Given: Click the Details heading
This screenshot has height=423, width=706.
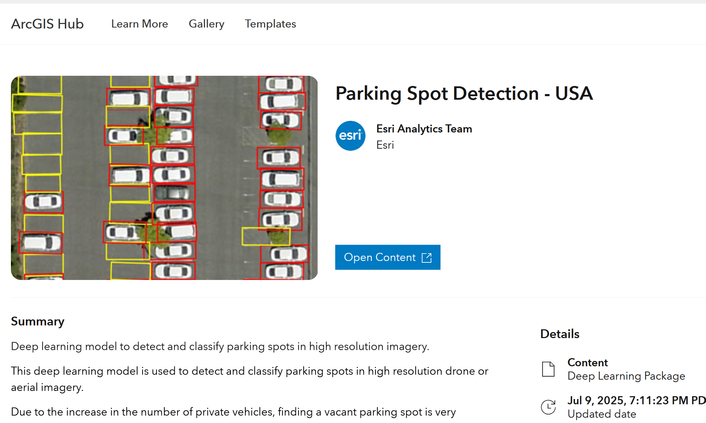Looking at the screenshot, I should pos(560,334).
